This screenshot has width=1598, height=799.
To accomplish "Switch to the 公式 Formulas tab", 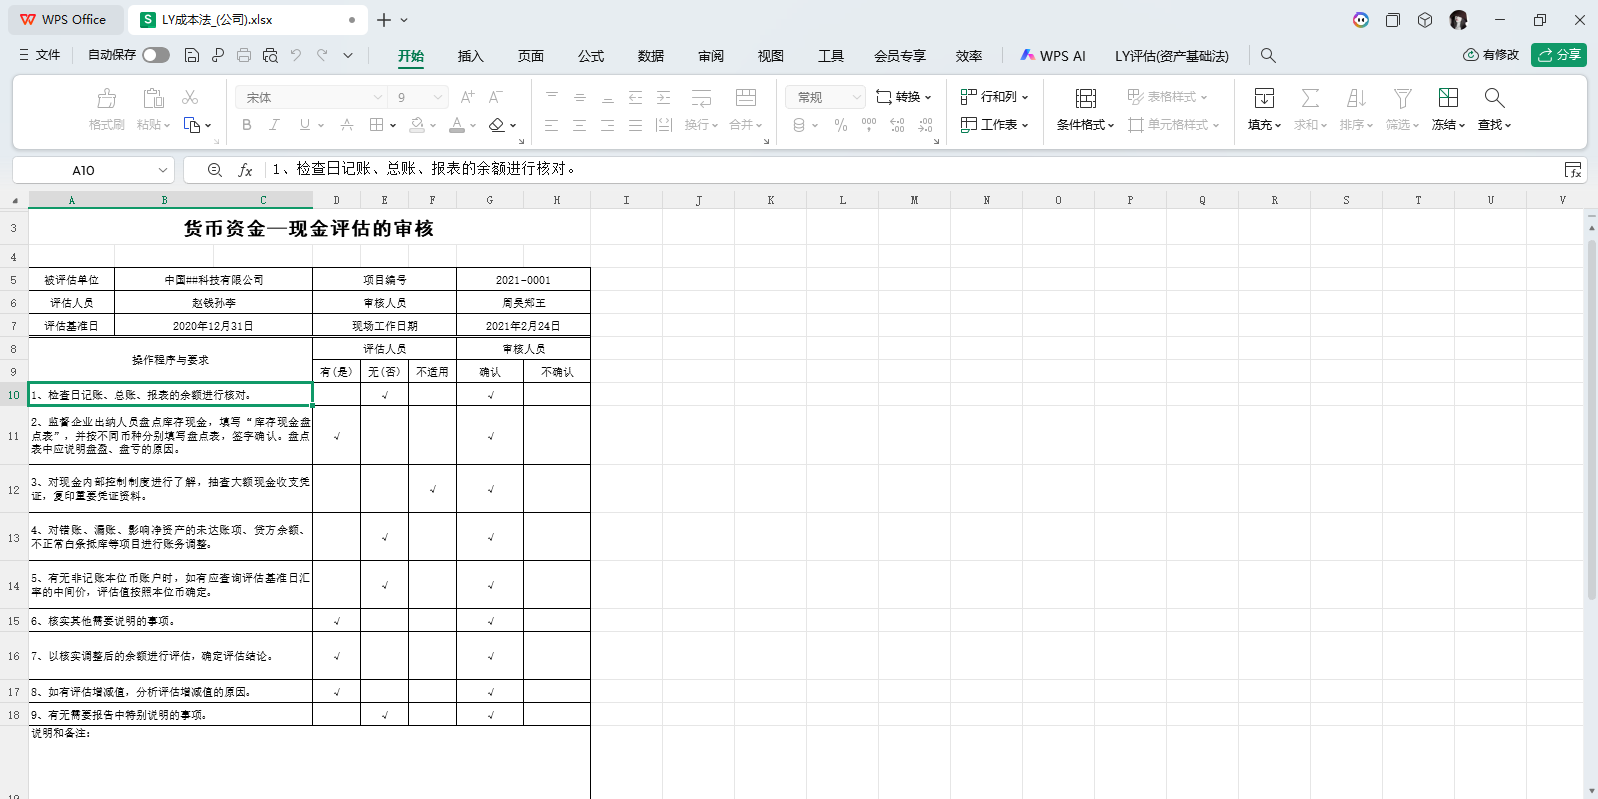I will click(x=590, y=56).
